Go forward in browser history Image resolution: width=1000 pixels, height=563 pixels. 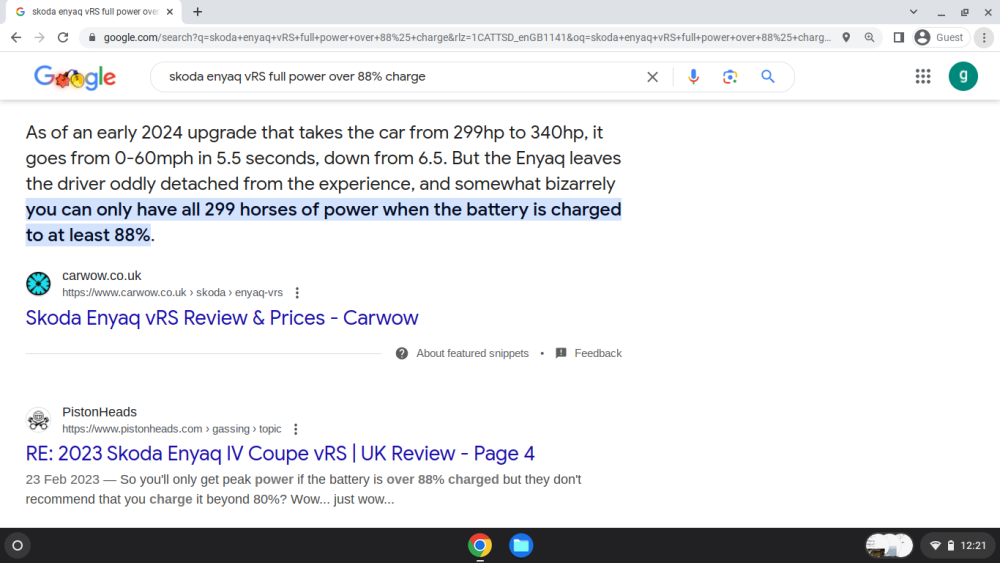coord(40,38)
